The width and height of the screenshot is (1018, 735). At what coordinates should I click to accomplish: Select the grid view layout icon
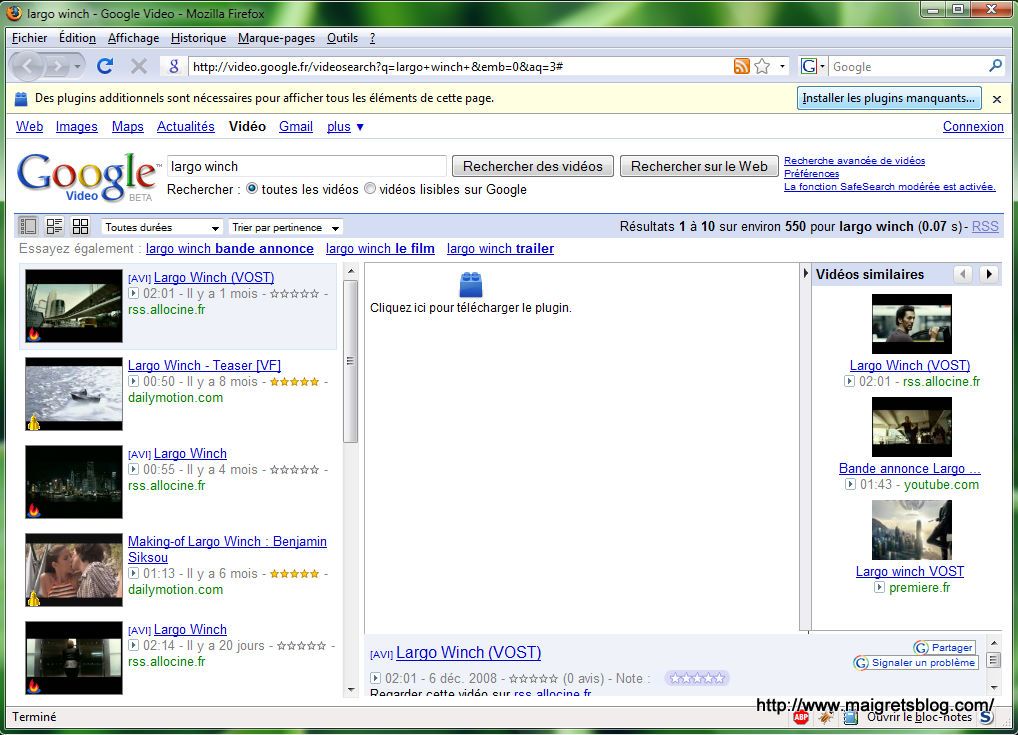(80, 226)
